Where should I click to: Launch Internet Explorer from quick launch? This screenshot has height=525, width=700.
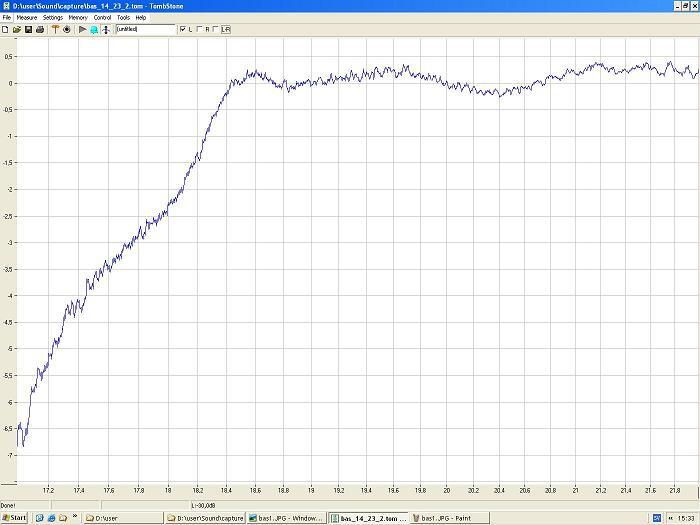coord(51,518)
